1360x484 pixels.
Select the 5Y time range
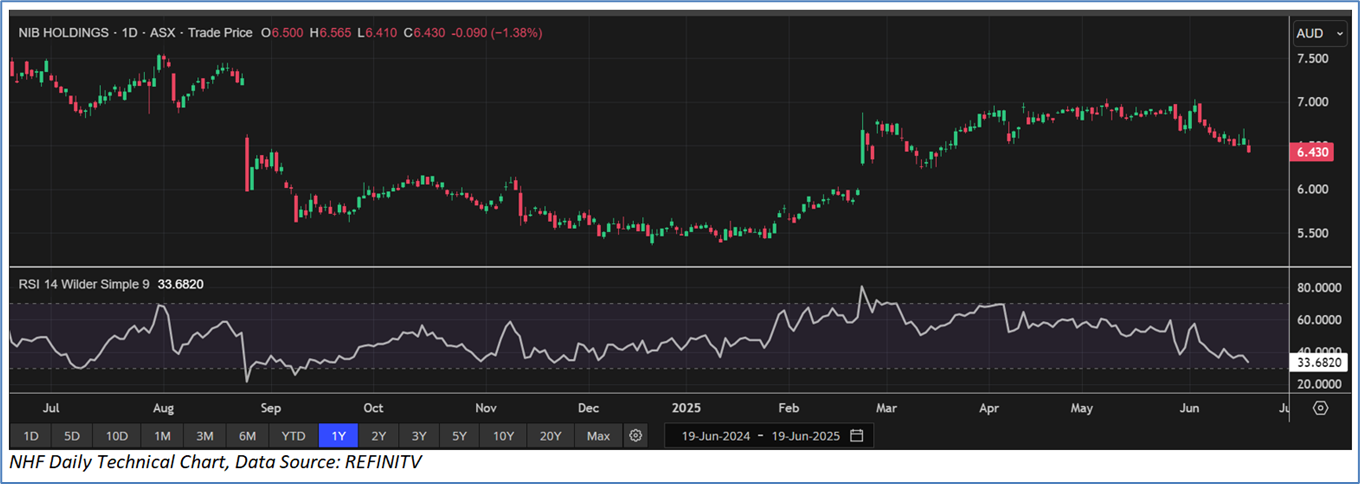coord(459,436)
